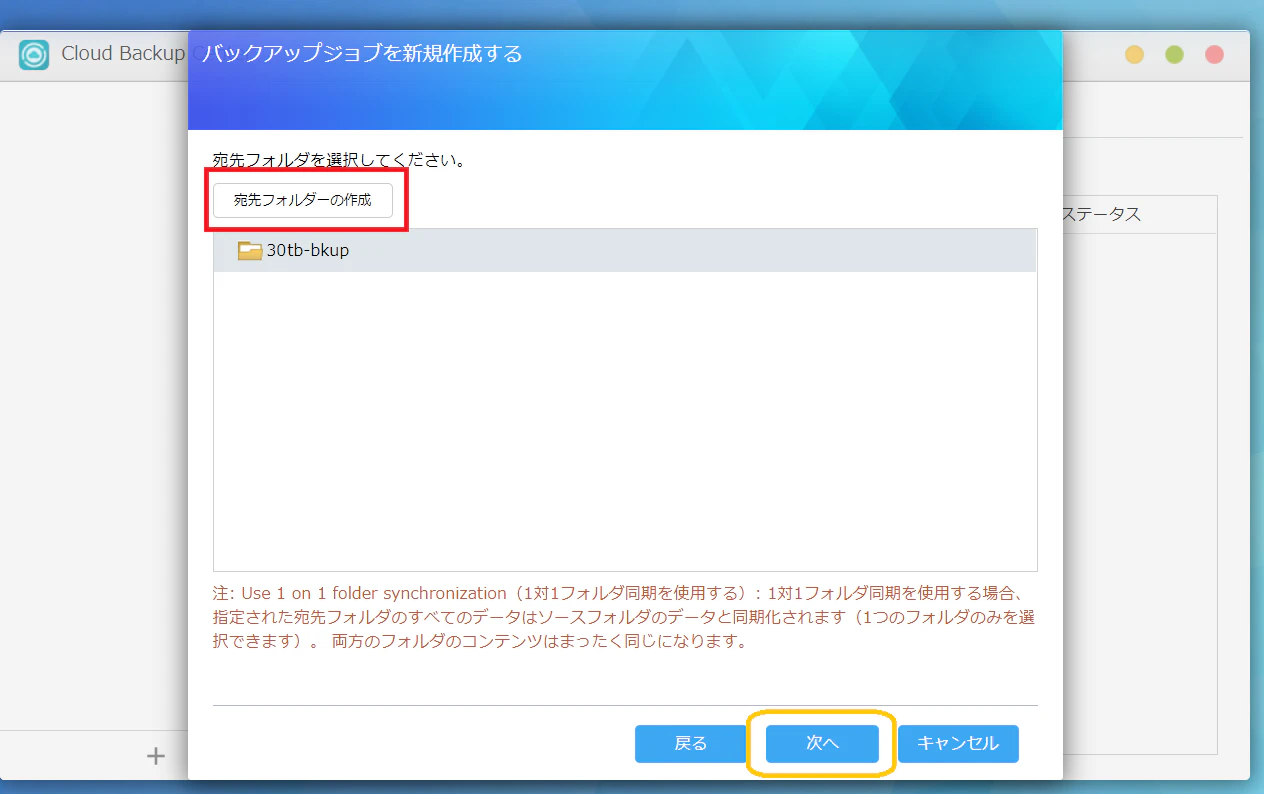Cancel the wizard with キャンセル
The height and width of the screenshot is (794, 1264).
coord(958,743)
